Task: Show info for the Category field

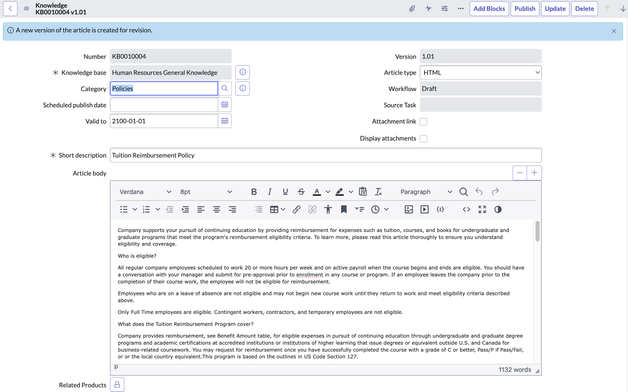Action: (243, 88)
